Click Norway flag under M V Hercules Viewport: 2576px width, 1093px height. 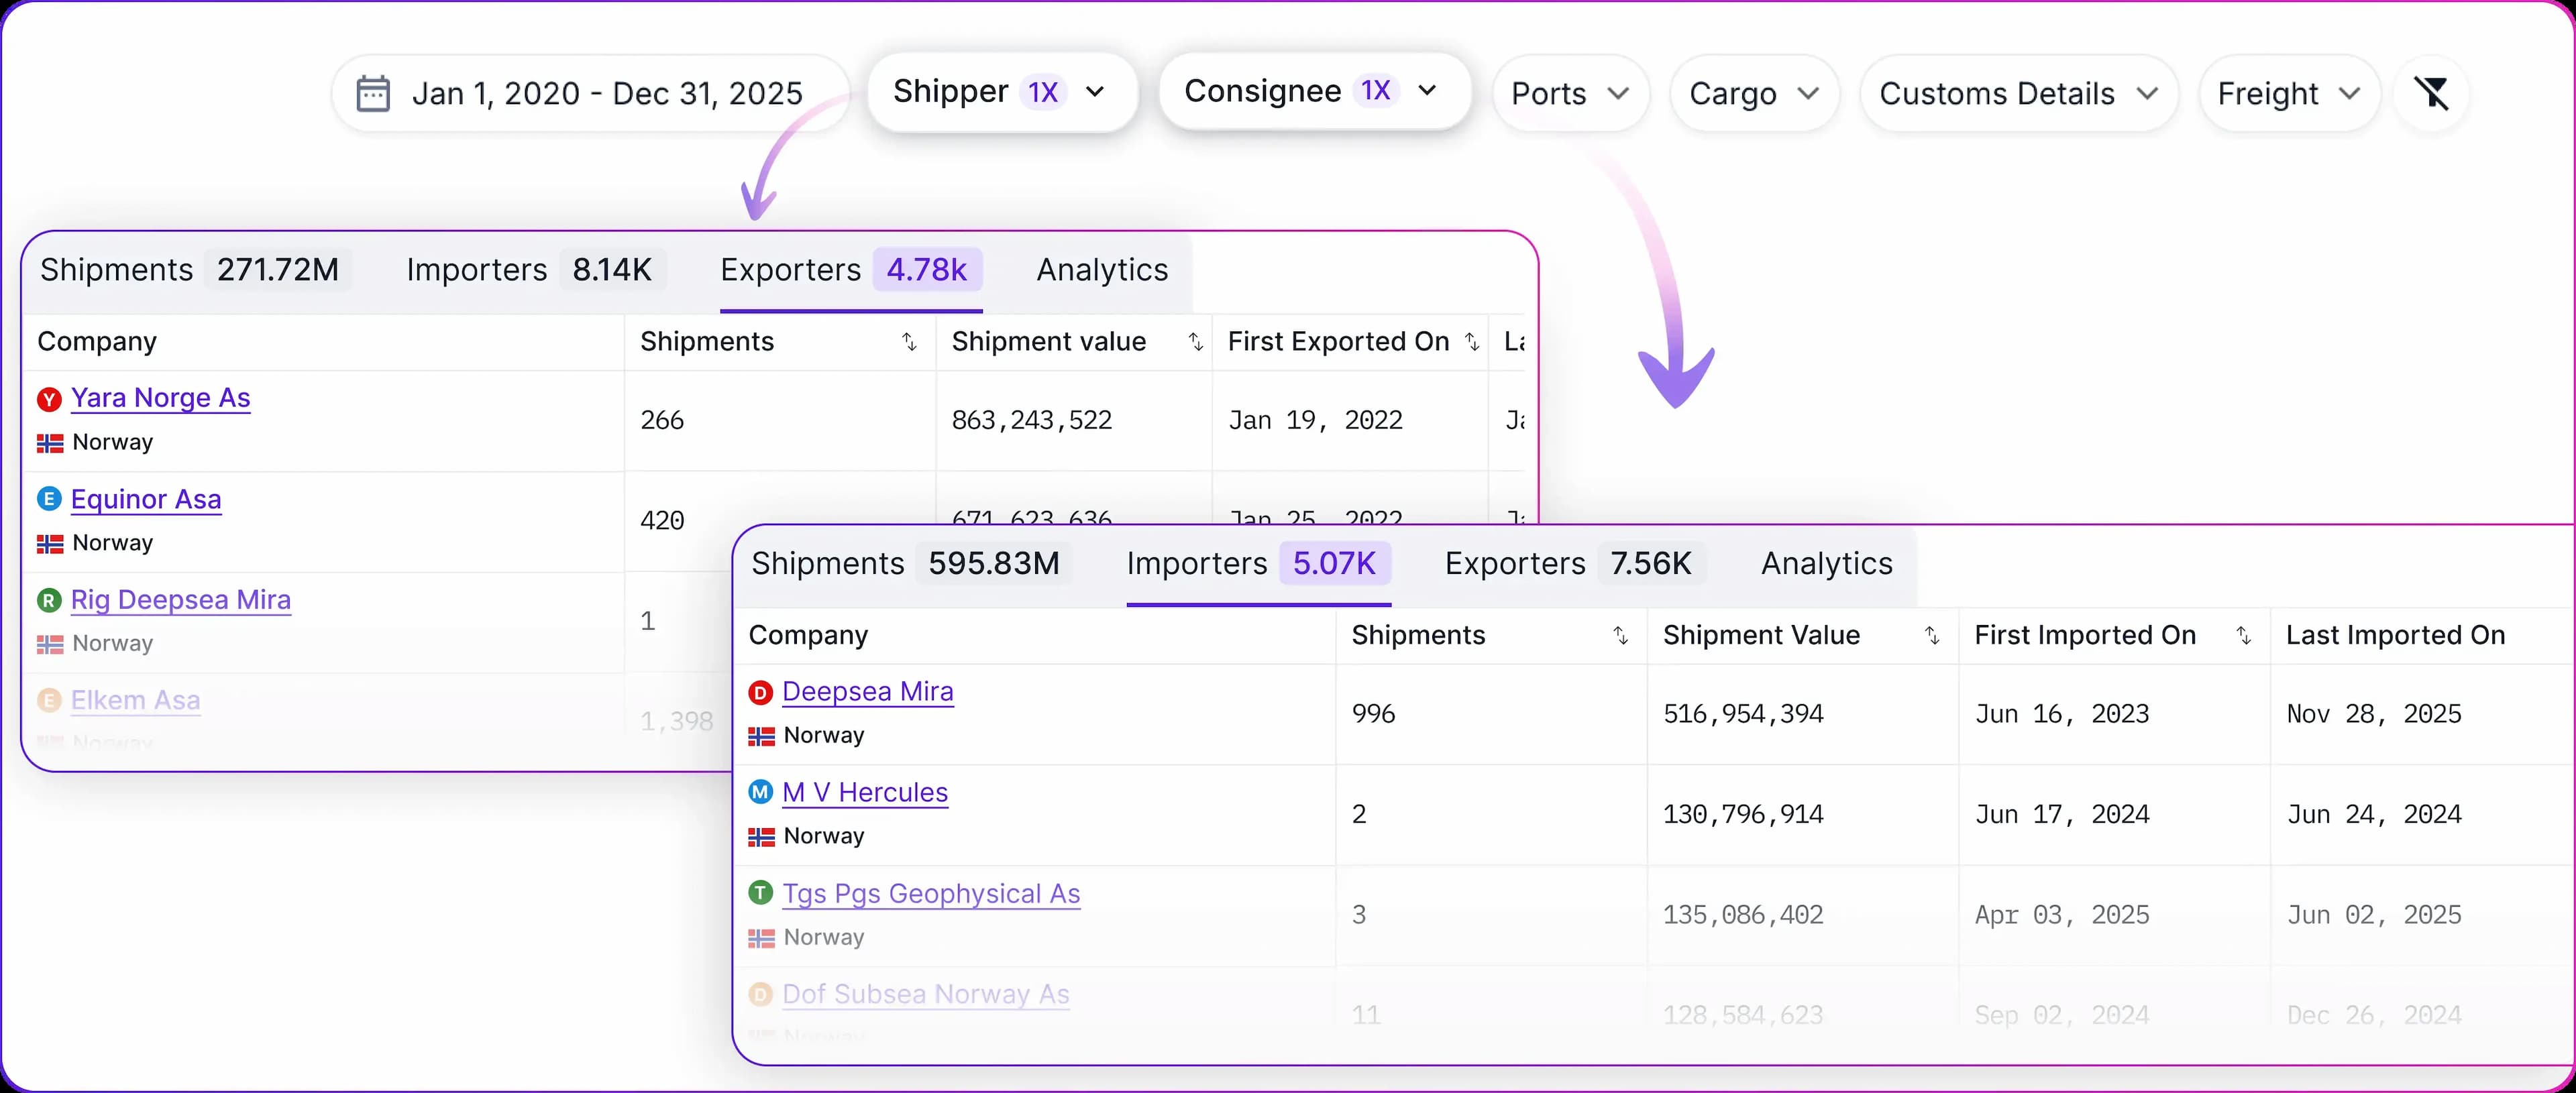[762, 837]
